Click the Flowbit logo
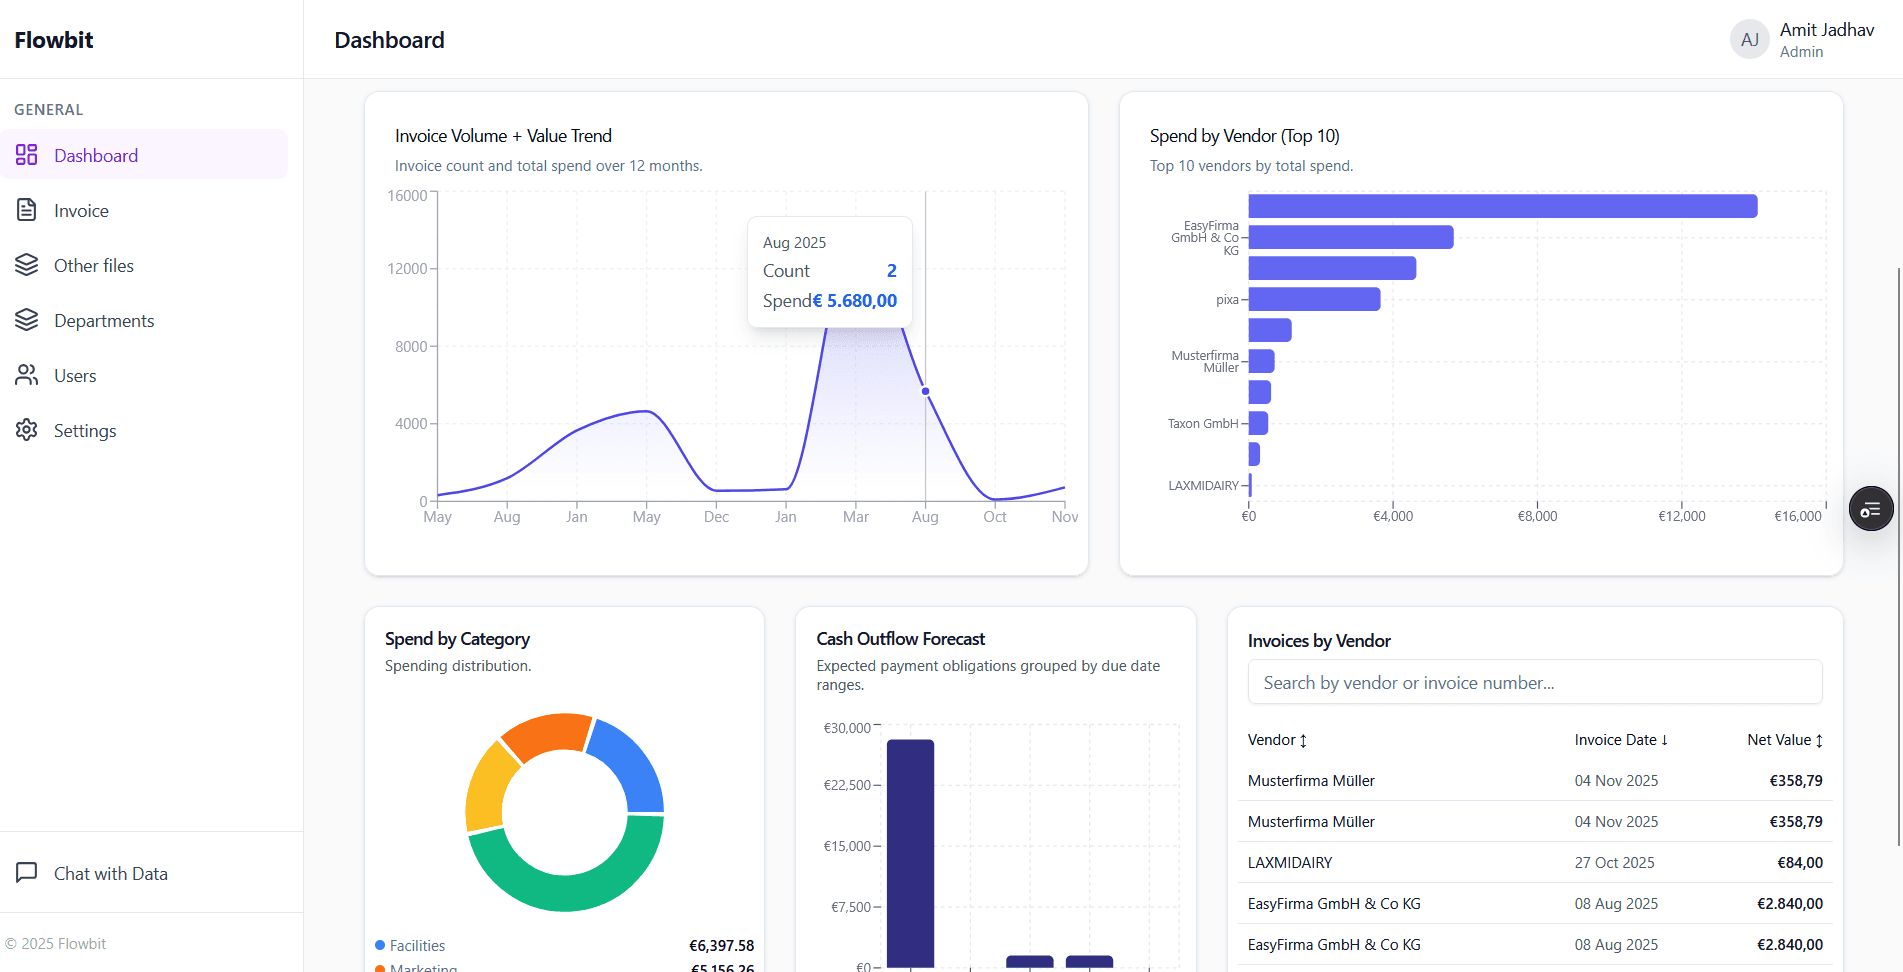Image resolution: width=1903 pixels, height=972 pixels. [x=53, y=39]
